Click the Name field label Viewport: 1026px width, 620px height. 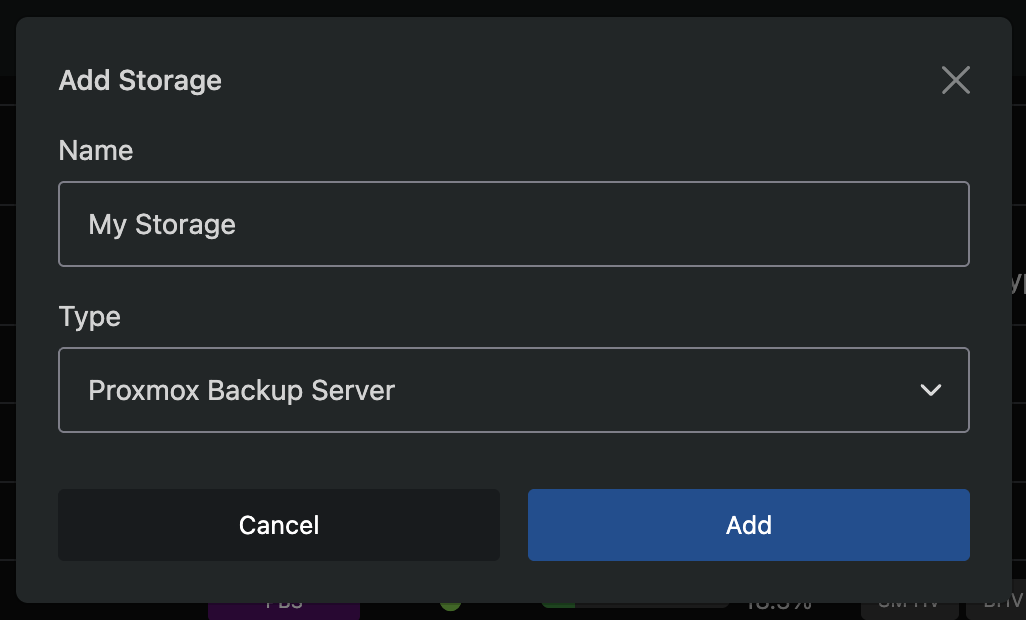click(95, 150)
